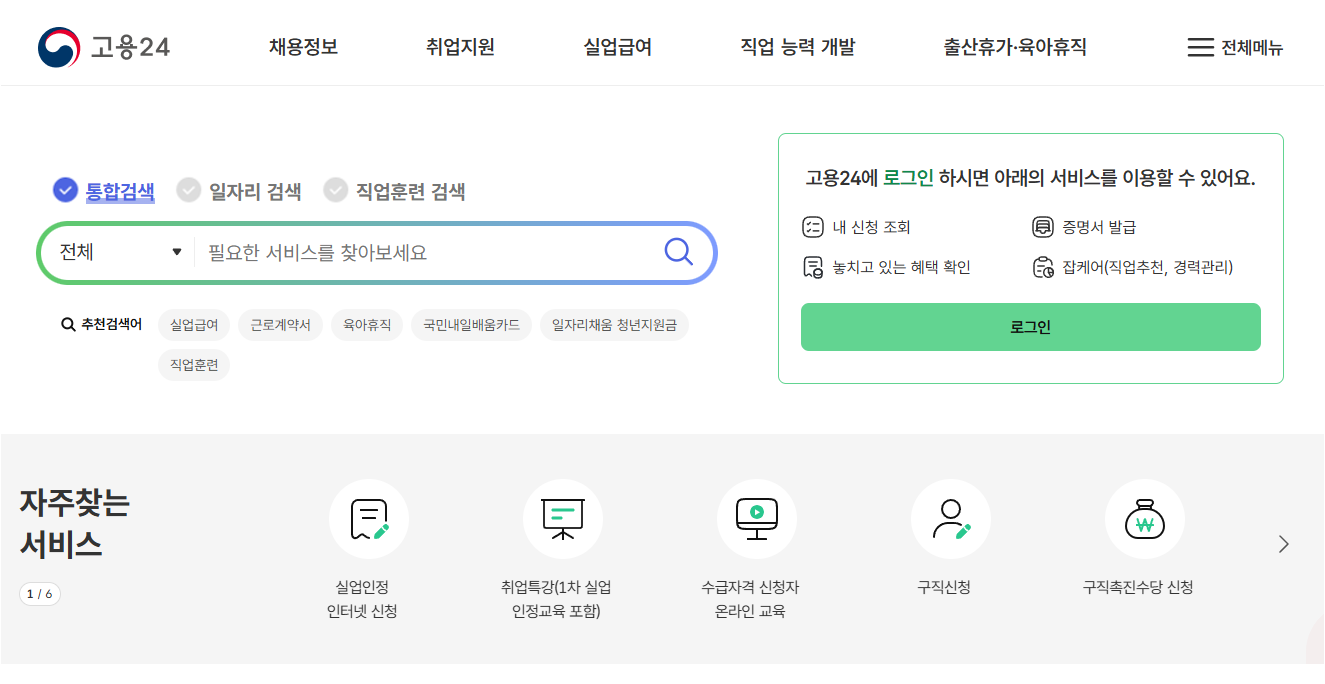Click the 직업훈련 suggested keyword

coord(194,365)
